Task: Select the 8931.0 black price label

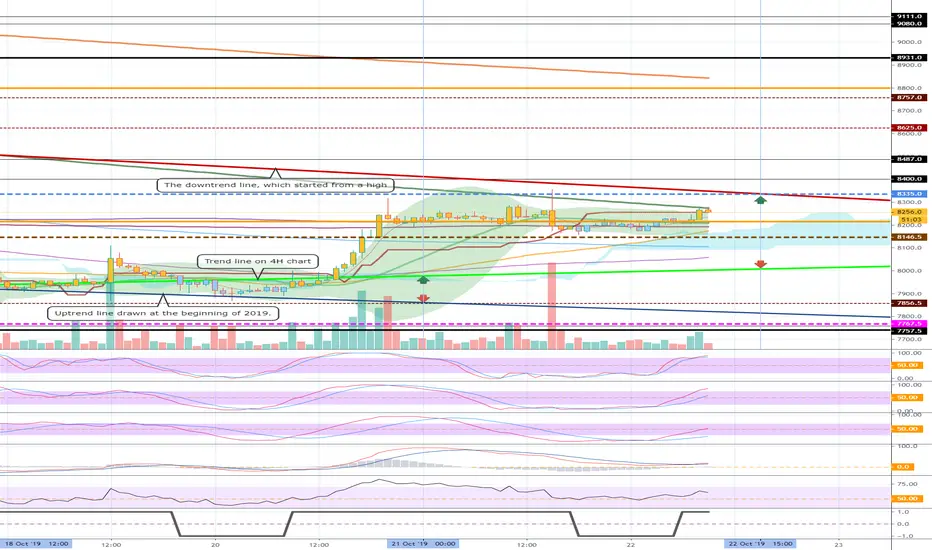Action: (x=909, y=58)
